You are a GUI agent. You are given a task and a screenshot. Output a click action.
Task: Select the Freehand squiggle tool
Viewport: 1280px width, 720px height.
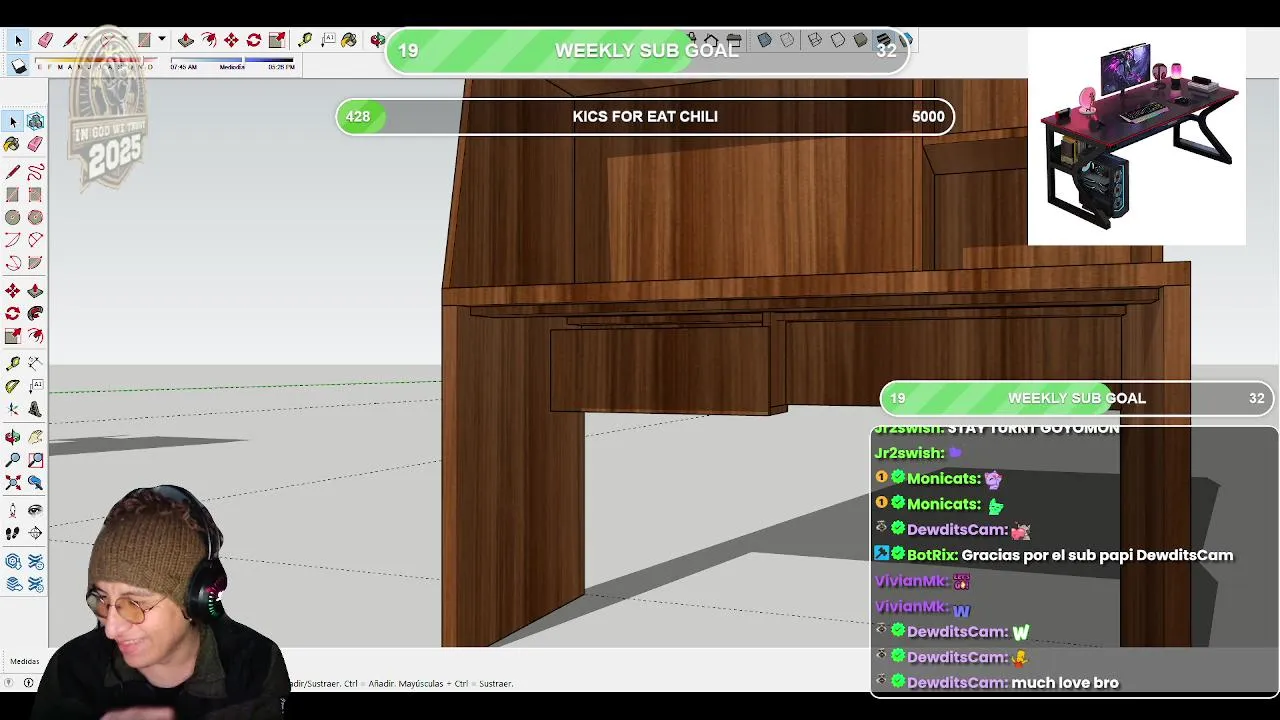pos(35,172)
